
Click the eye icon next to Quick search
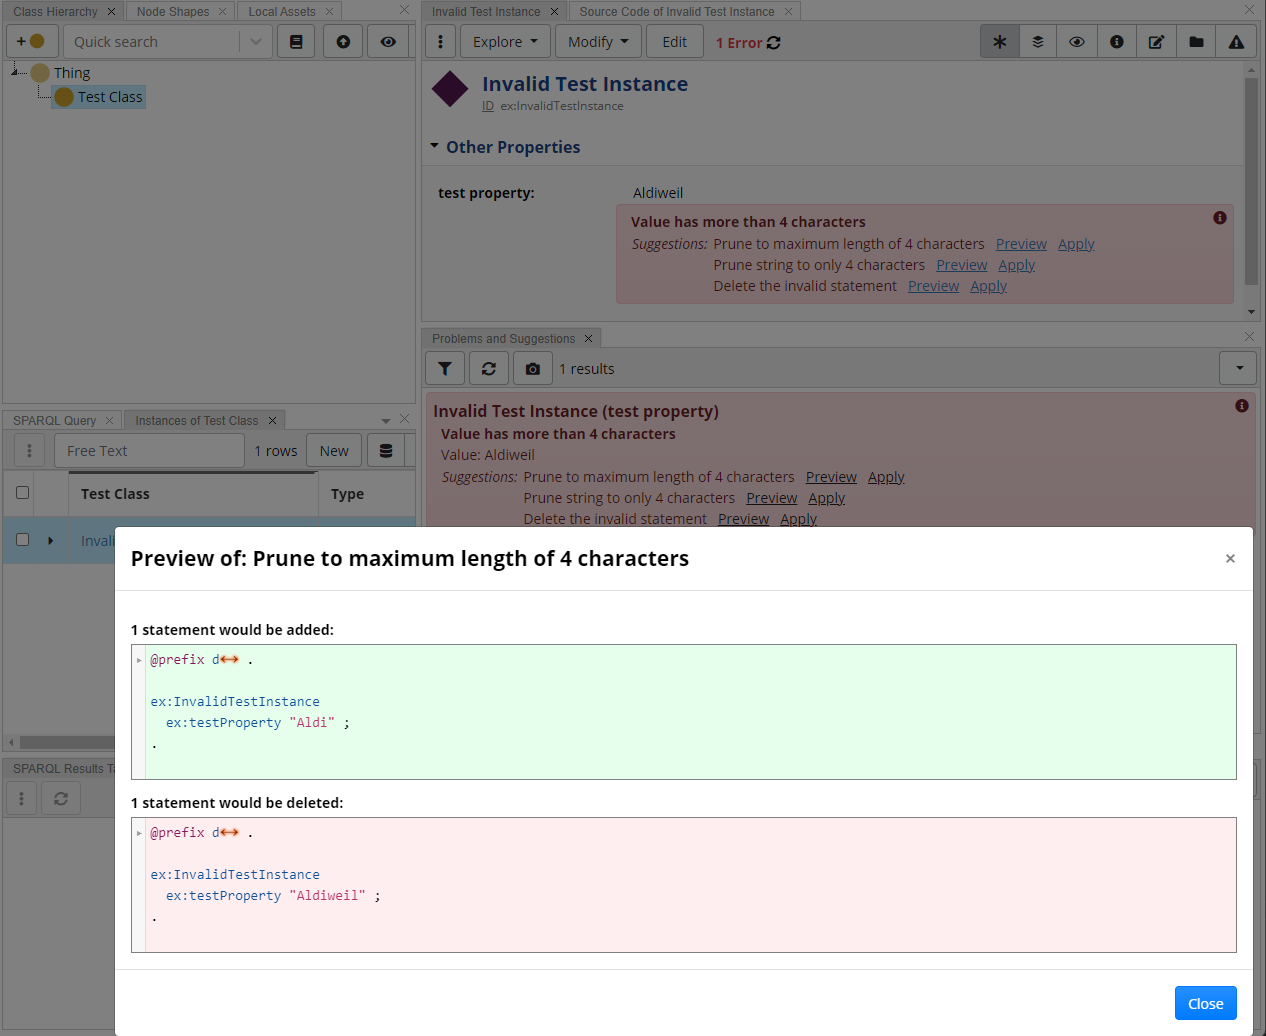[x=388, y=41]
